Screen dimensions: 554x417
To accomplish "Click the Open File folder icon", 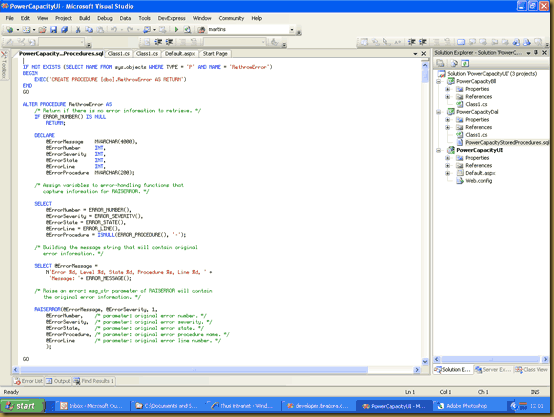I will (x=42, y=30).
